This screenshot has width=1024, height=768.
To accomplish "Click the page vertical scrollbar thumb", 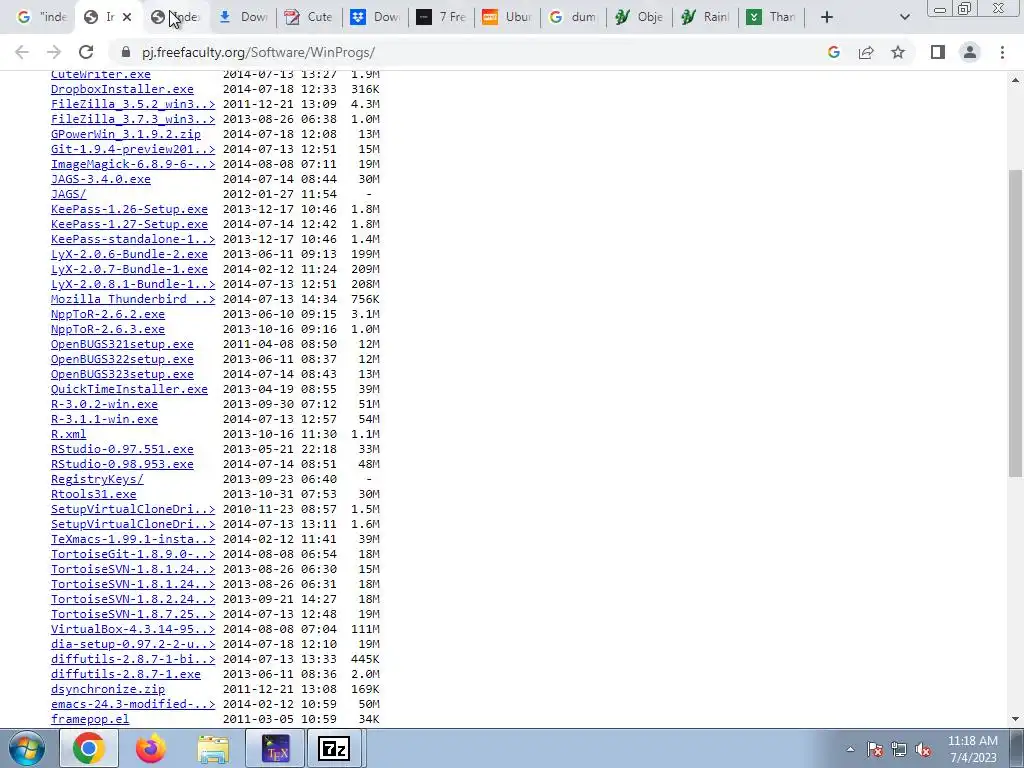I will [1015, 323].
